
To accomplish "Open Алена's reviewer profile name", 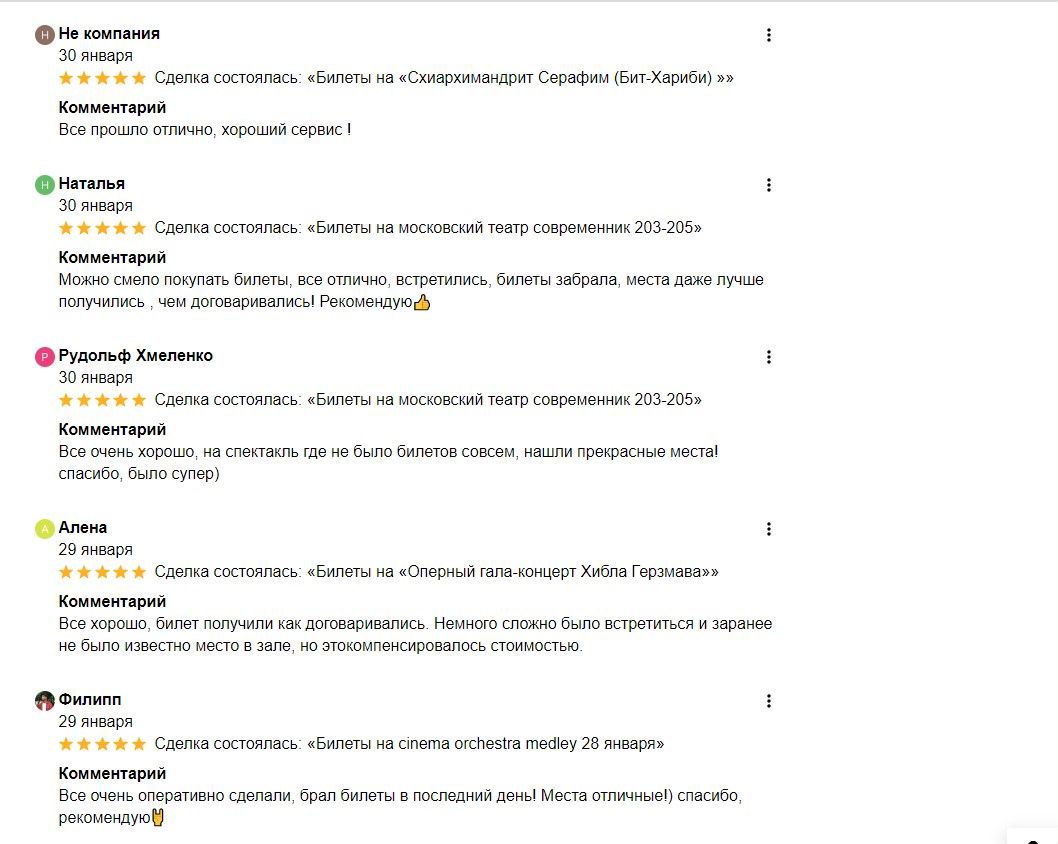I will pos(83,528).
